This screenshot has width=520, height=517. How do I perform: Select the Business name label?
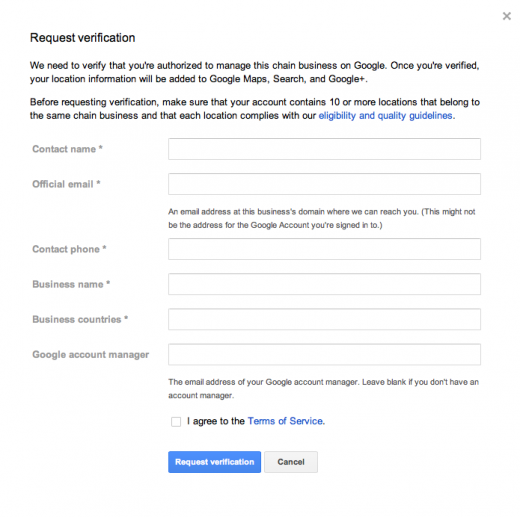point(71,284)
